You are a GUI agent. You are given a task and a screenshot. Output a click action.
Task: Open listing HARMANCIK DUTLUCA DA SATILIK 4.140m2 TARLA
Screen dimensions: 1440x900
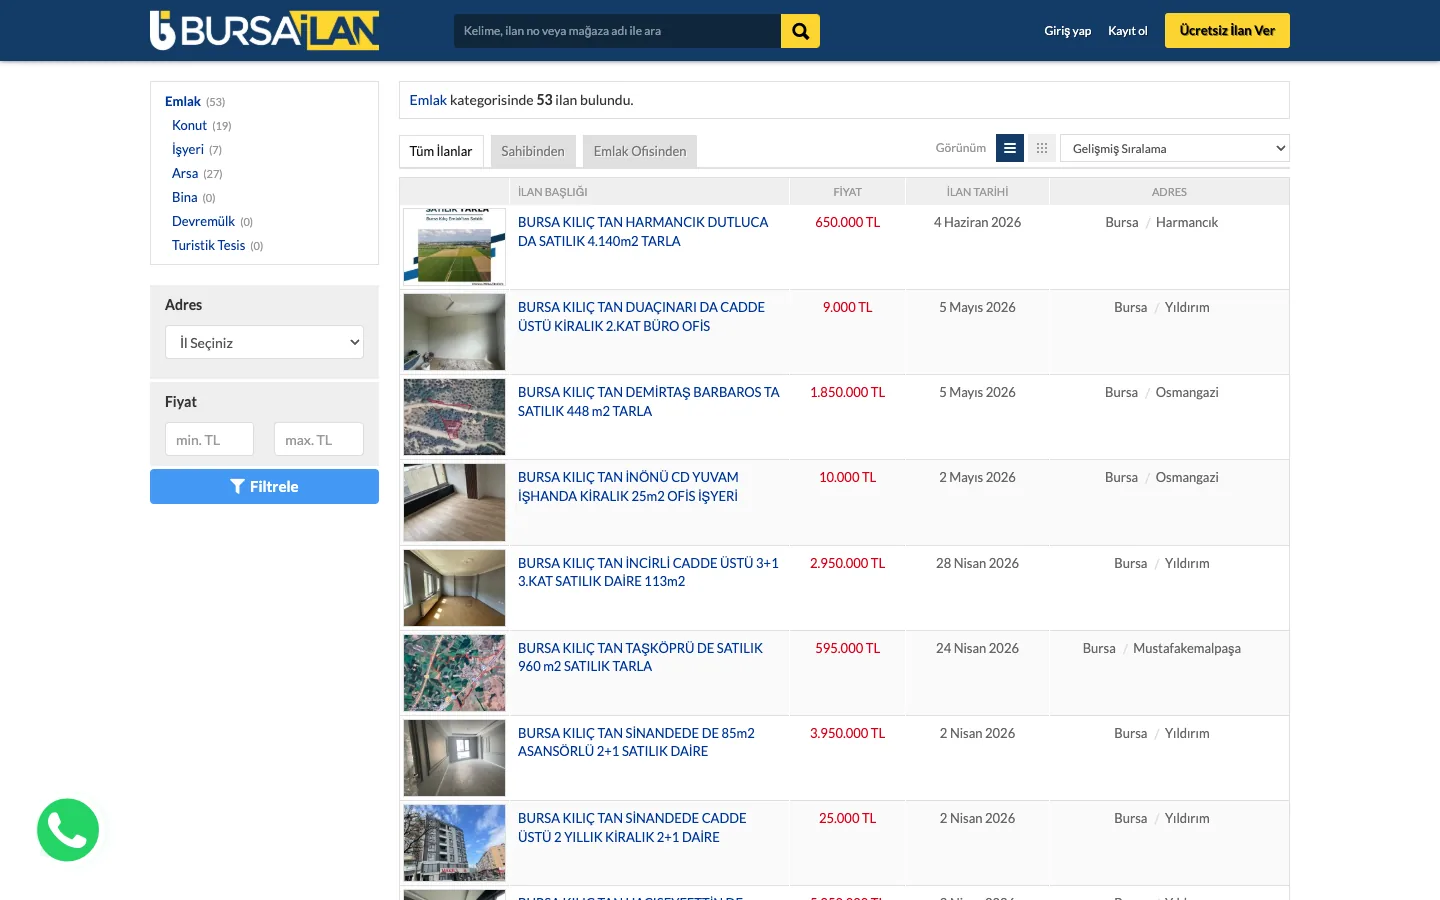pos(643,232)
